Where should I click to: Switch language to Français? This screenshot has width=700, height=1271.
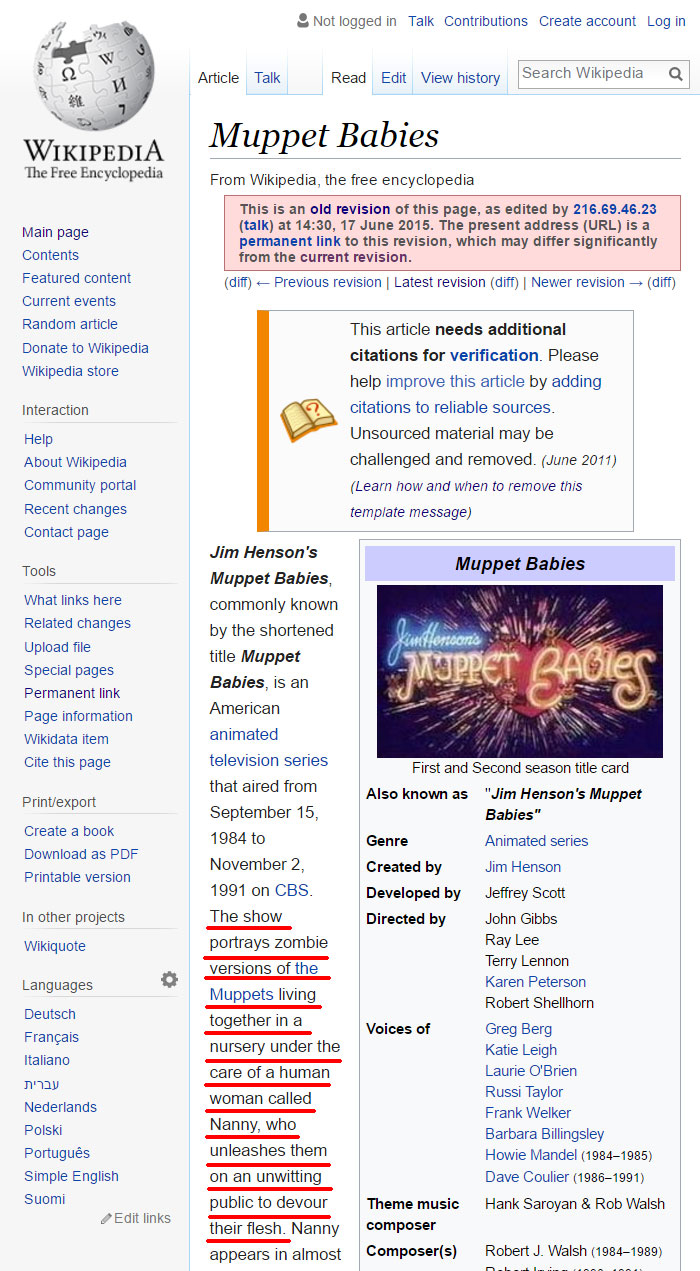point(51,1037)
